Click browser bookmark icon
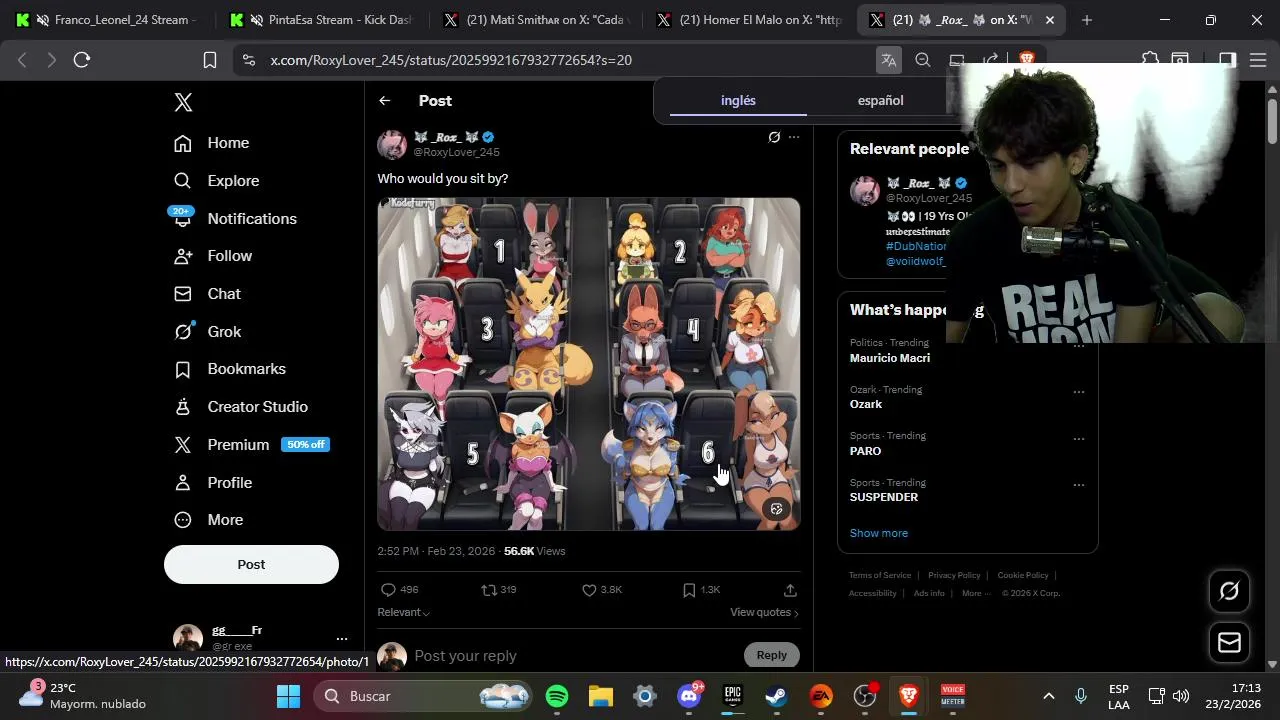 (x=210, y=60)
